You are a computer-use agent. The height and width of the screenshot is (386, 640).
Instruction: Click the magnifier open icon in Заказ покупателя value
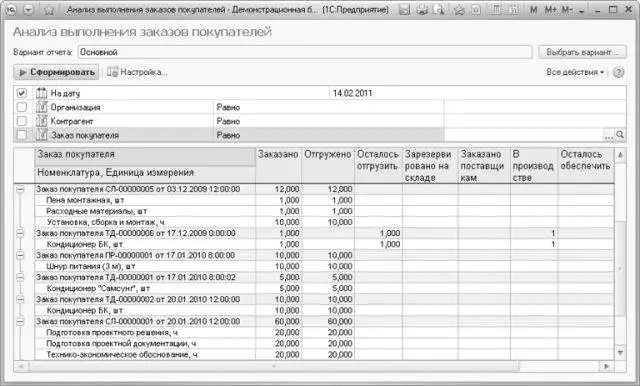620,135
